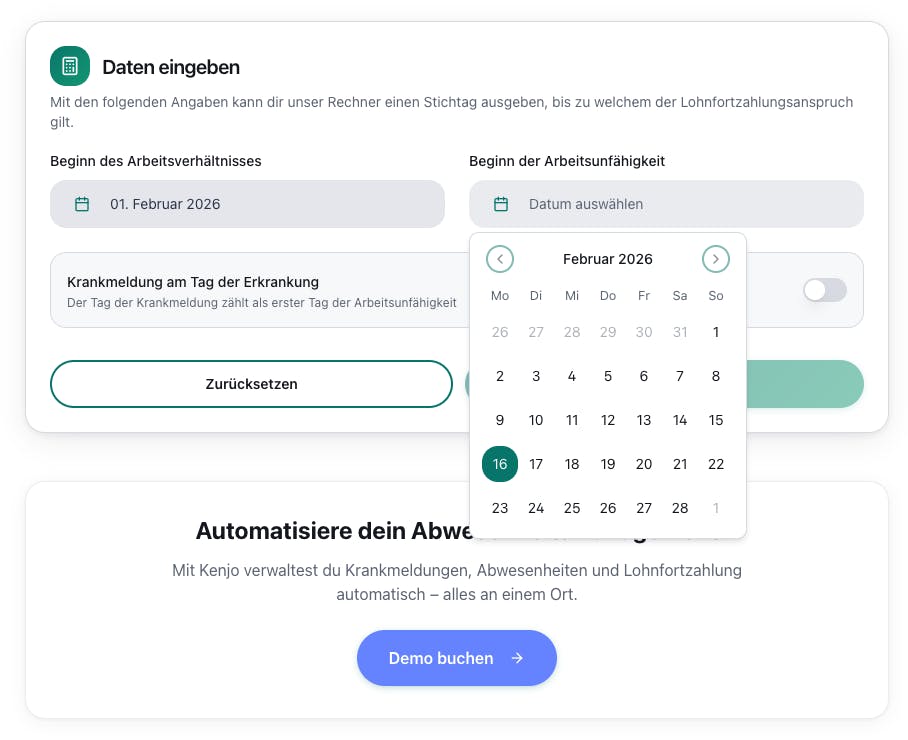This screenshot has width=908, height=740.
Task: Select the highlighted 16 February date
Action: click(x=500, y=464)
